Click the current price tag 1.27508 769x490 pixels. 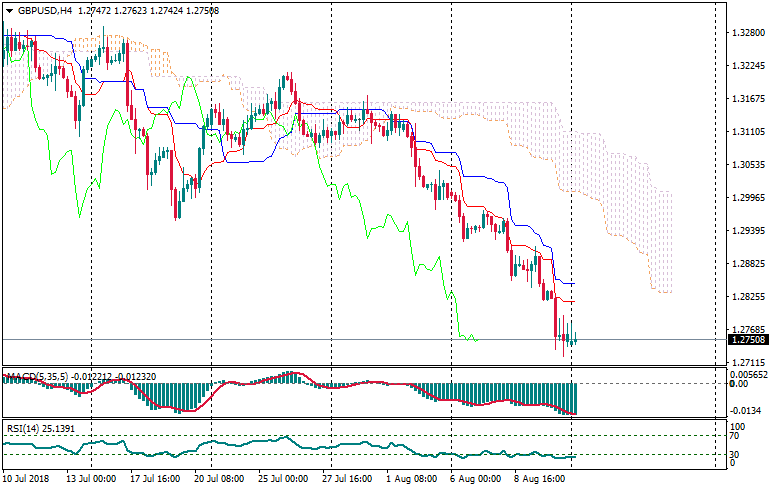[x=743, y=341]
